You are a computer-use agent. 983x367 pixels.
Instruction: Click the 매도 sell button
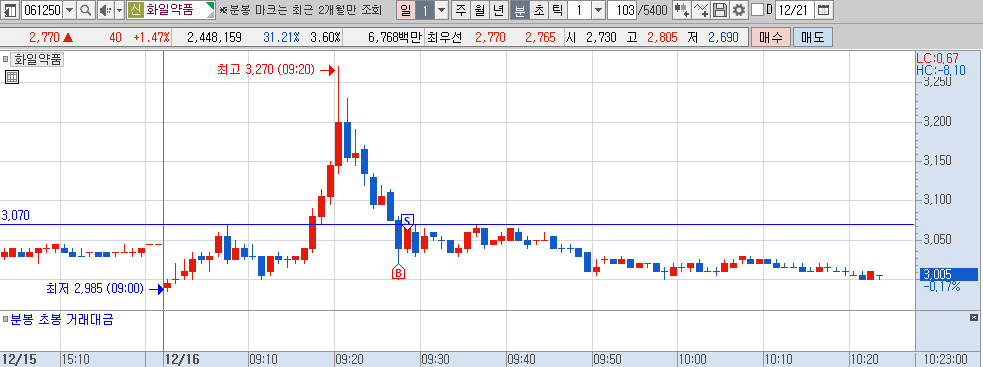(812, 38)
